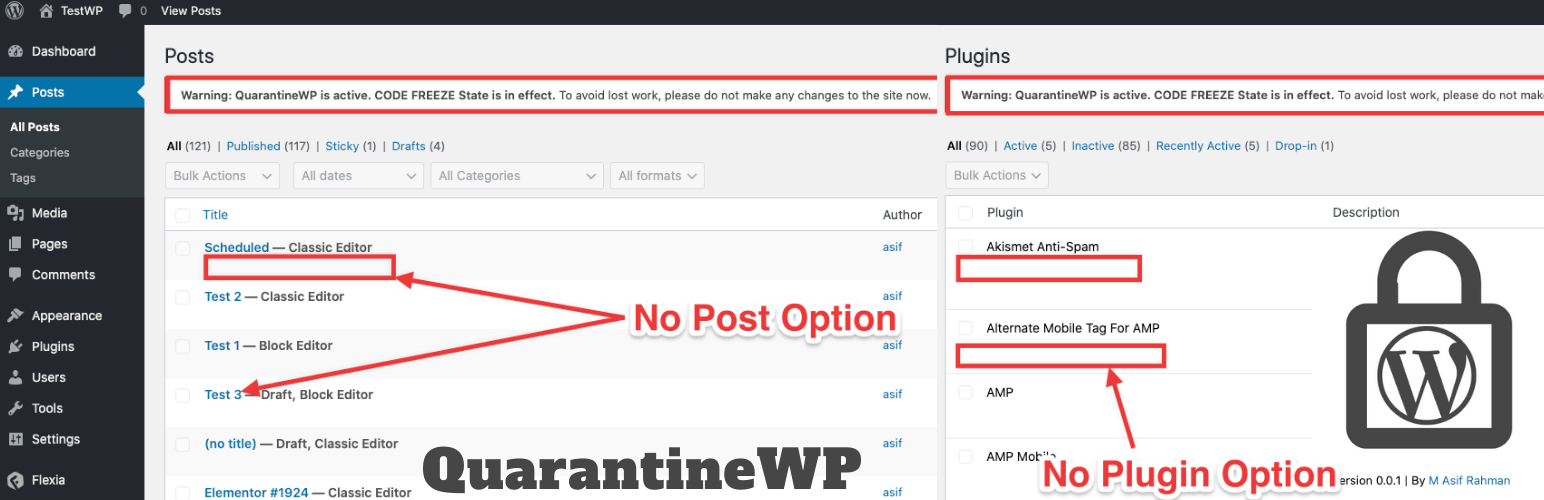
Task: Filter posts by Published (117)
Action: coord(268,146)
